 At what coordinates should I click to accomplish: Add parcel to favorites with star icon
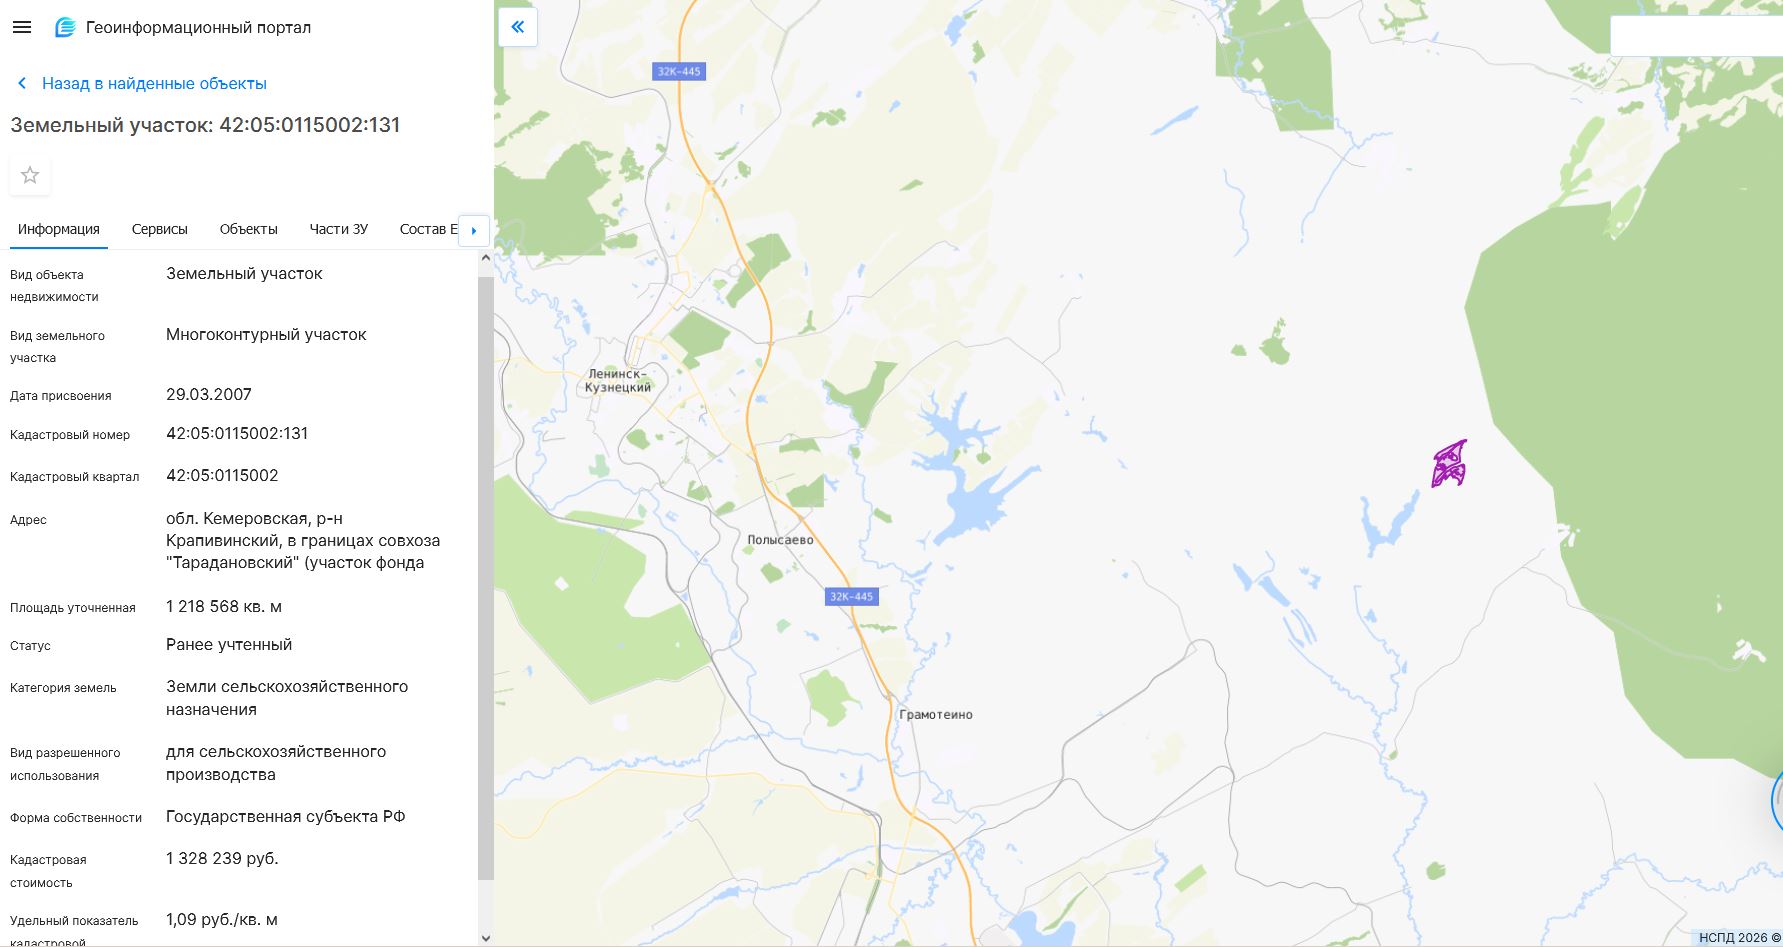point(30,176)
